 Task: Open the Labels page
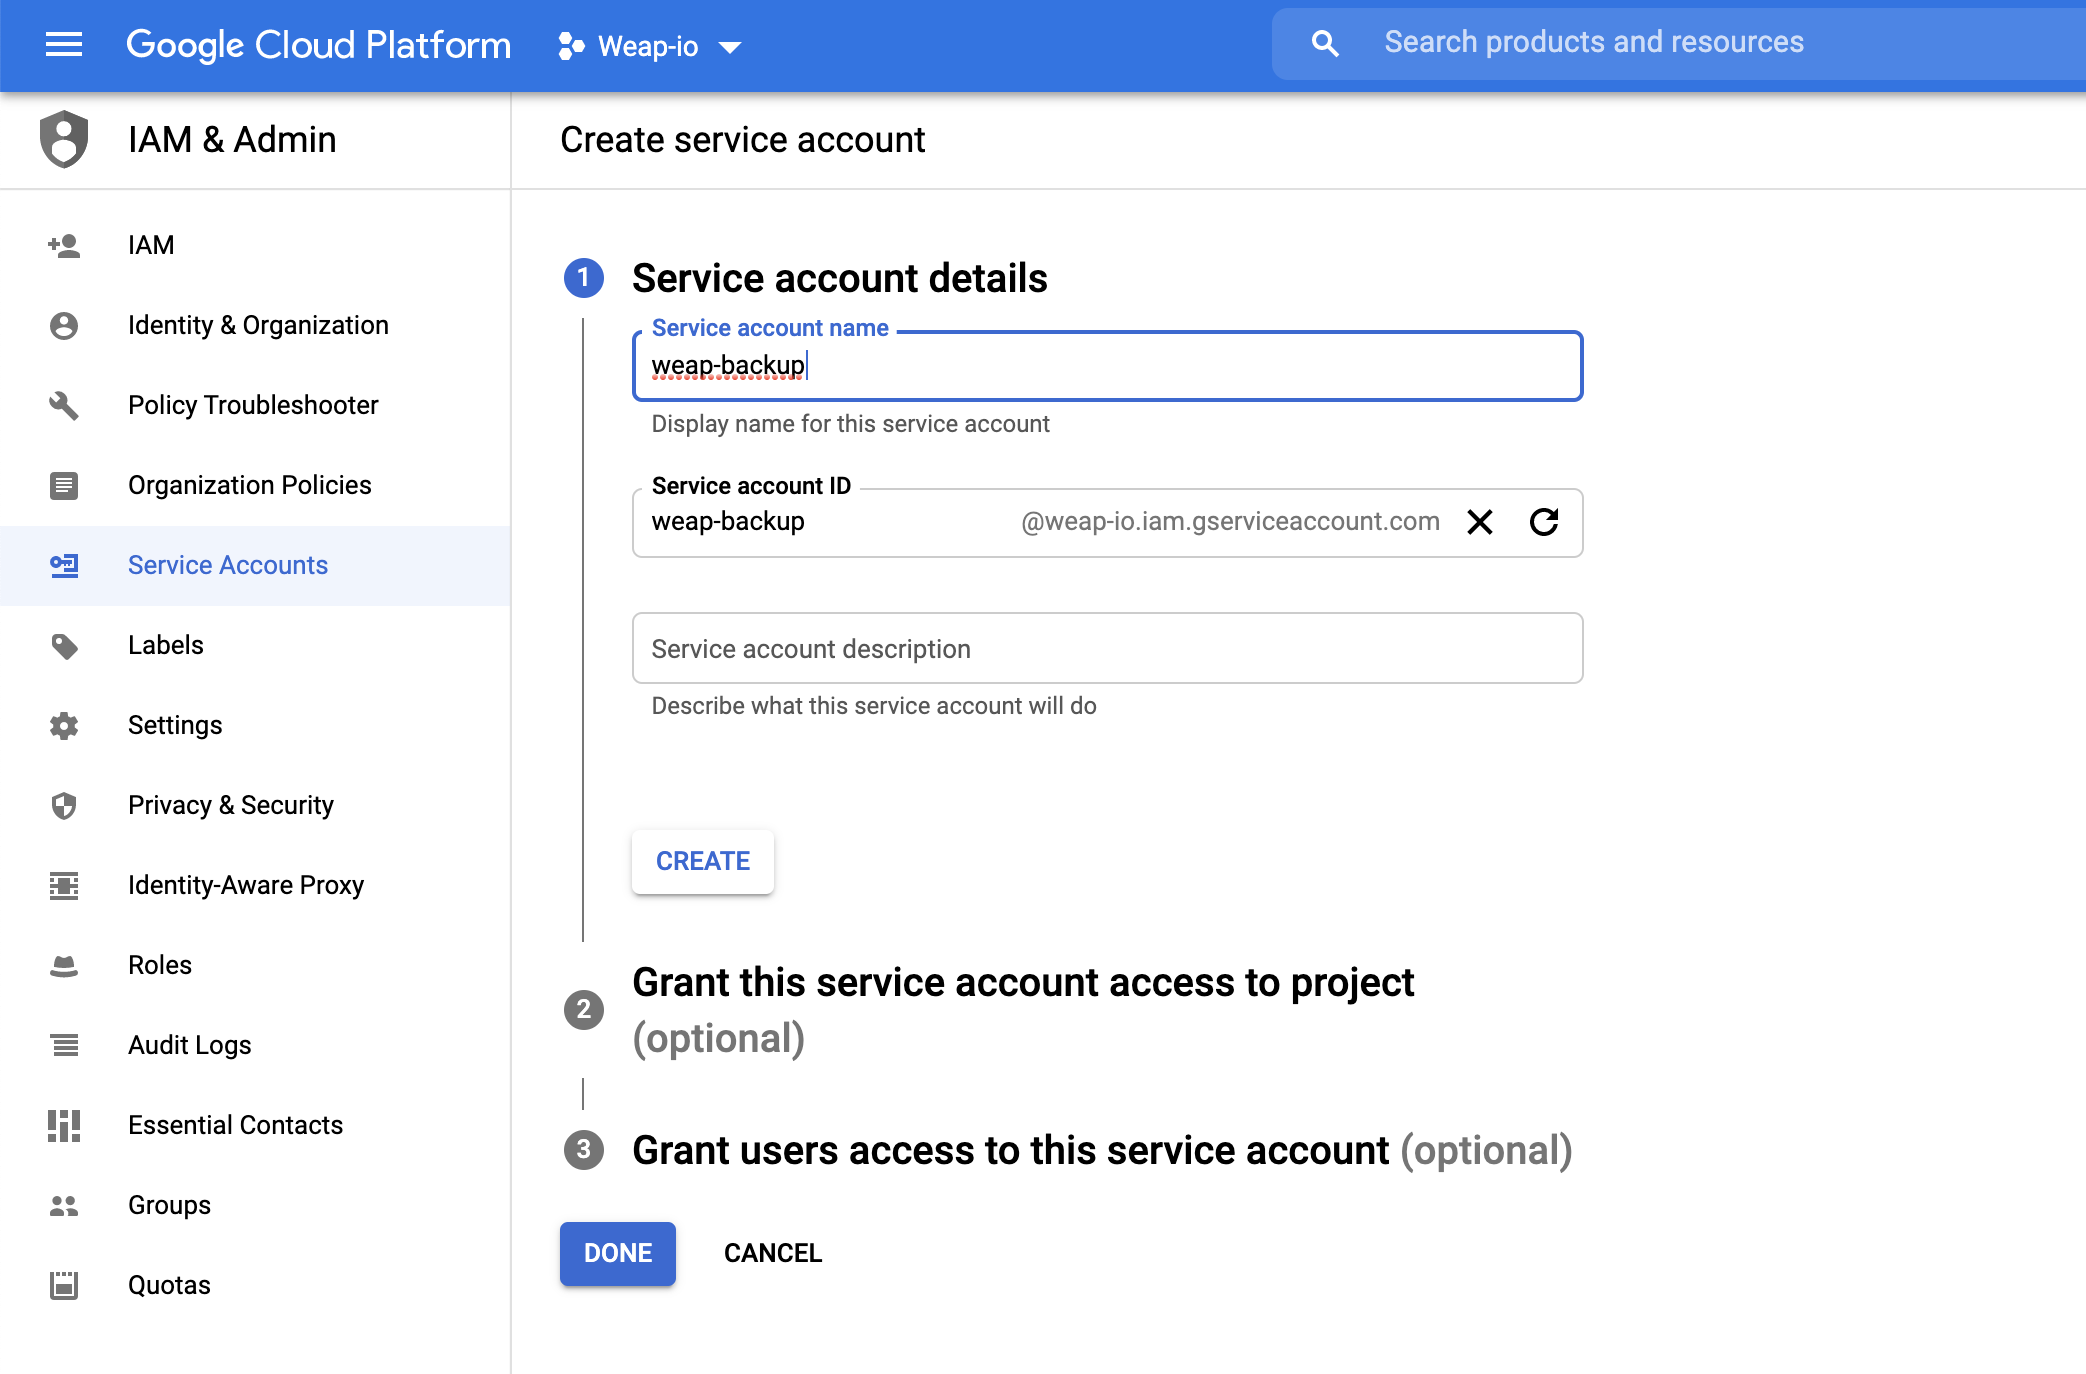pyautogui.click(x=256, y=645)
